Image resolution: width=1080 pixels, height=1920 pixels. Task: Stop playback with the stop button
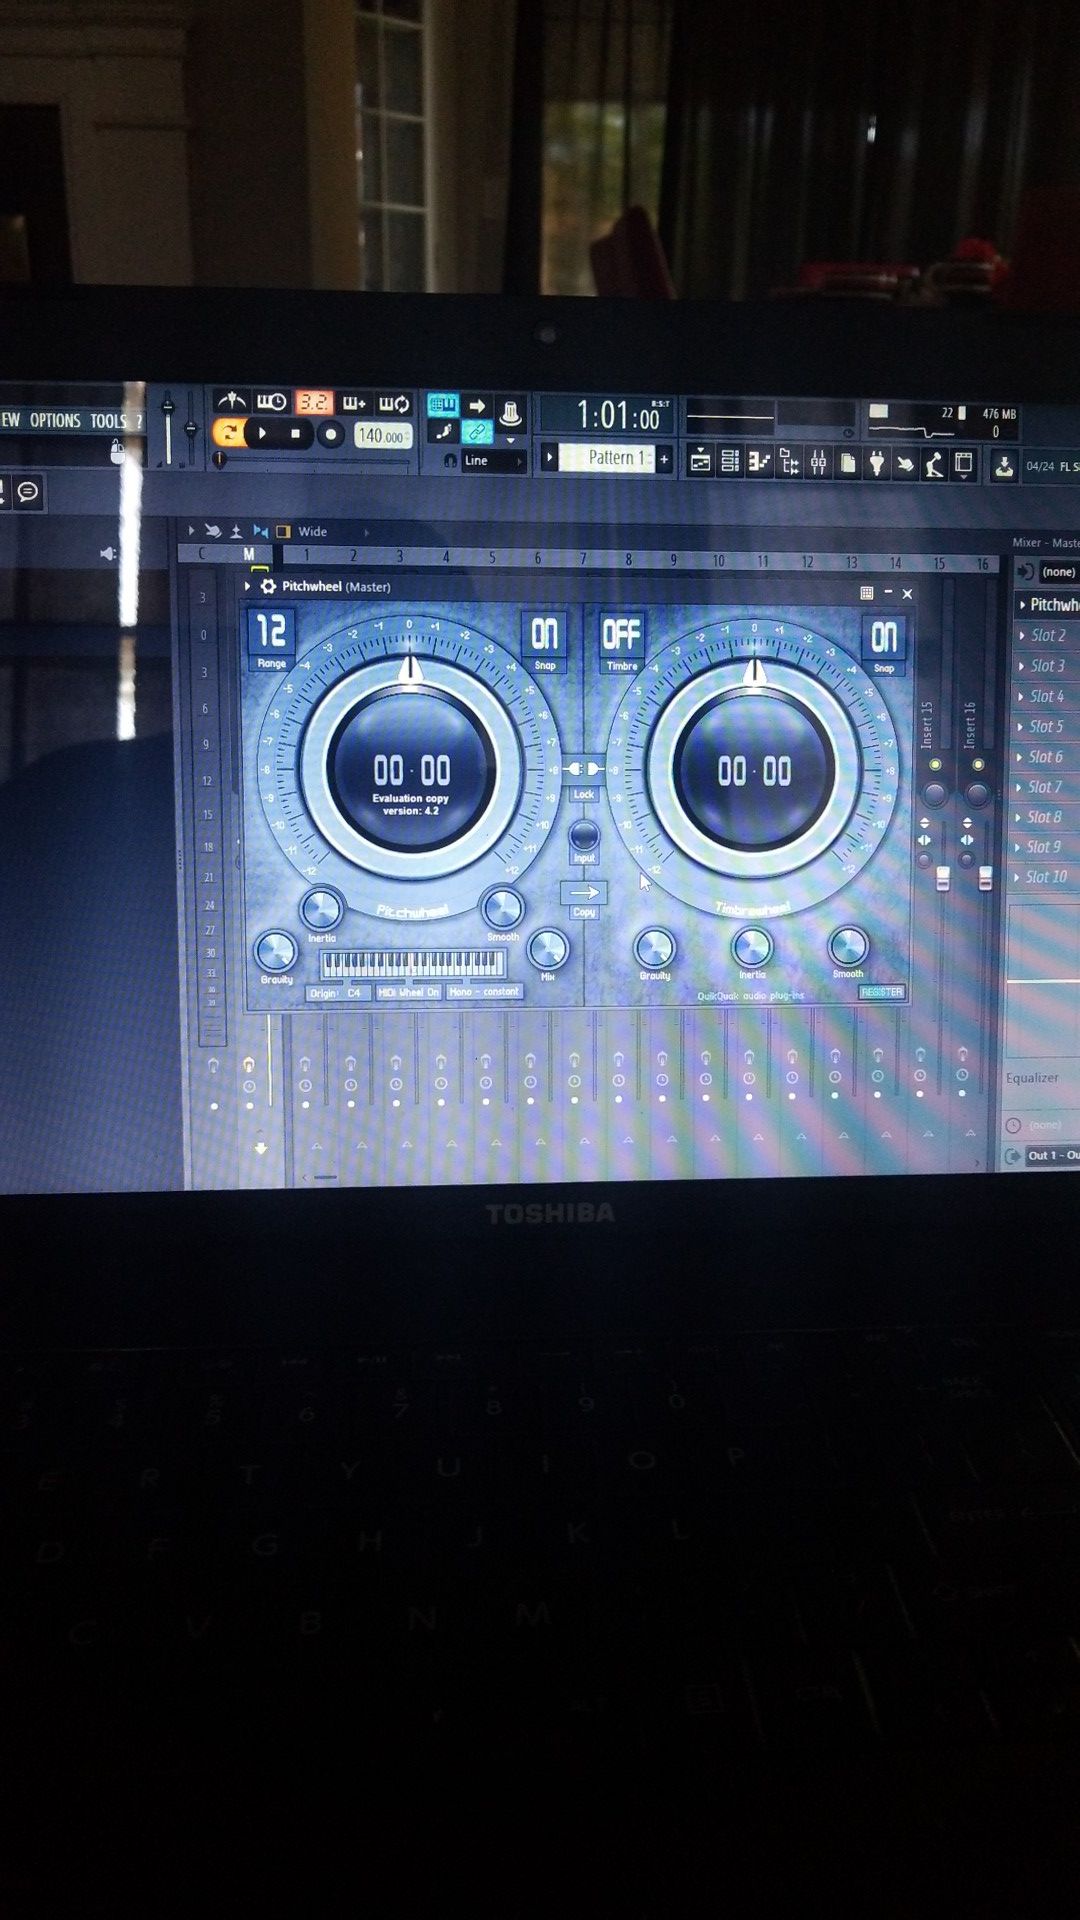point(295,434)
